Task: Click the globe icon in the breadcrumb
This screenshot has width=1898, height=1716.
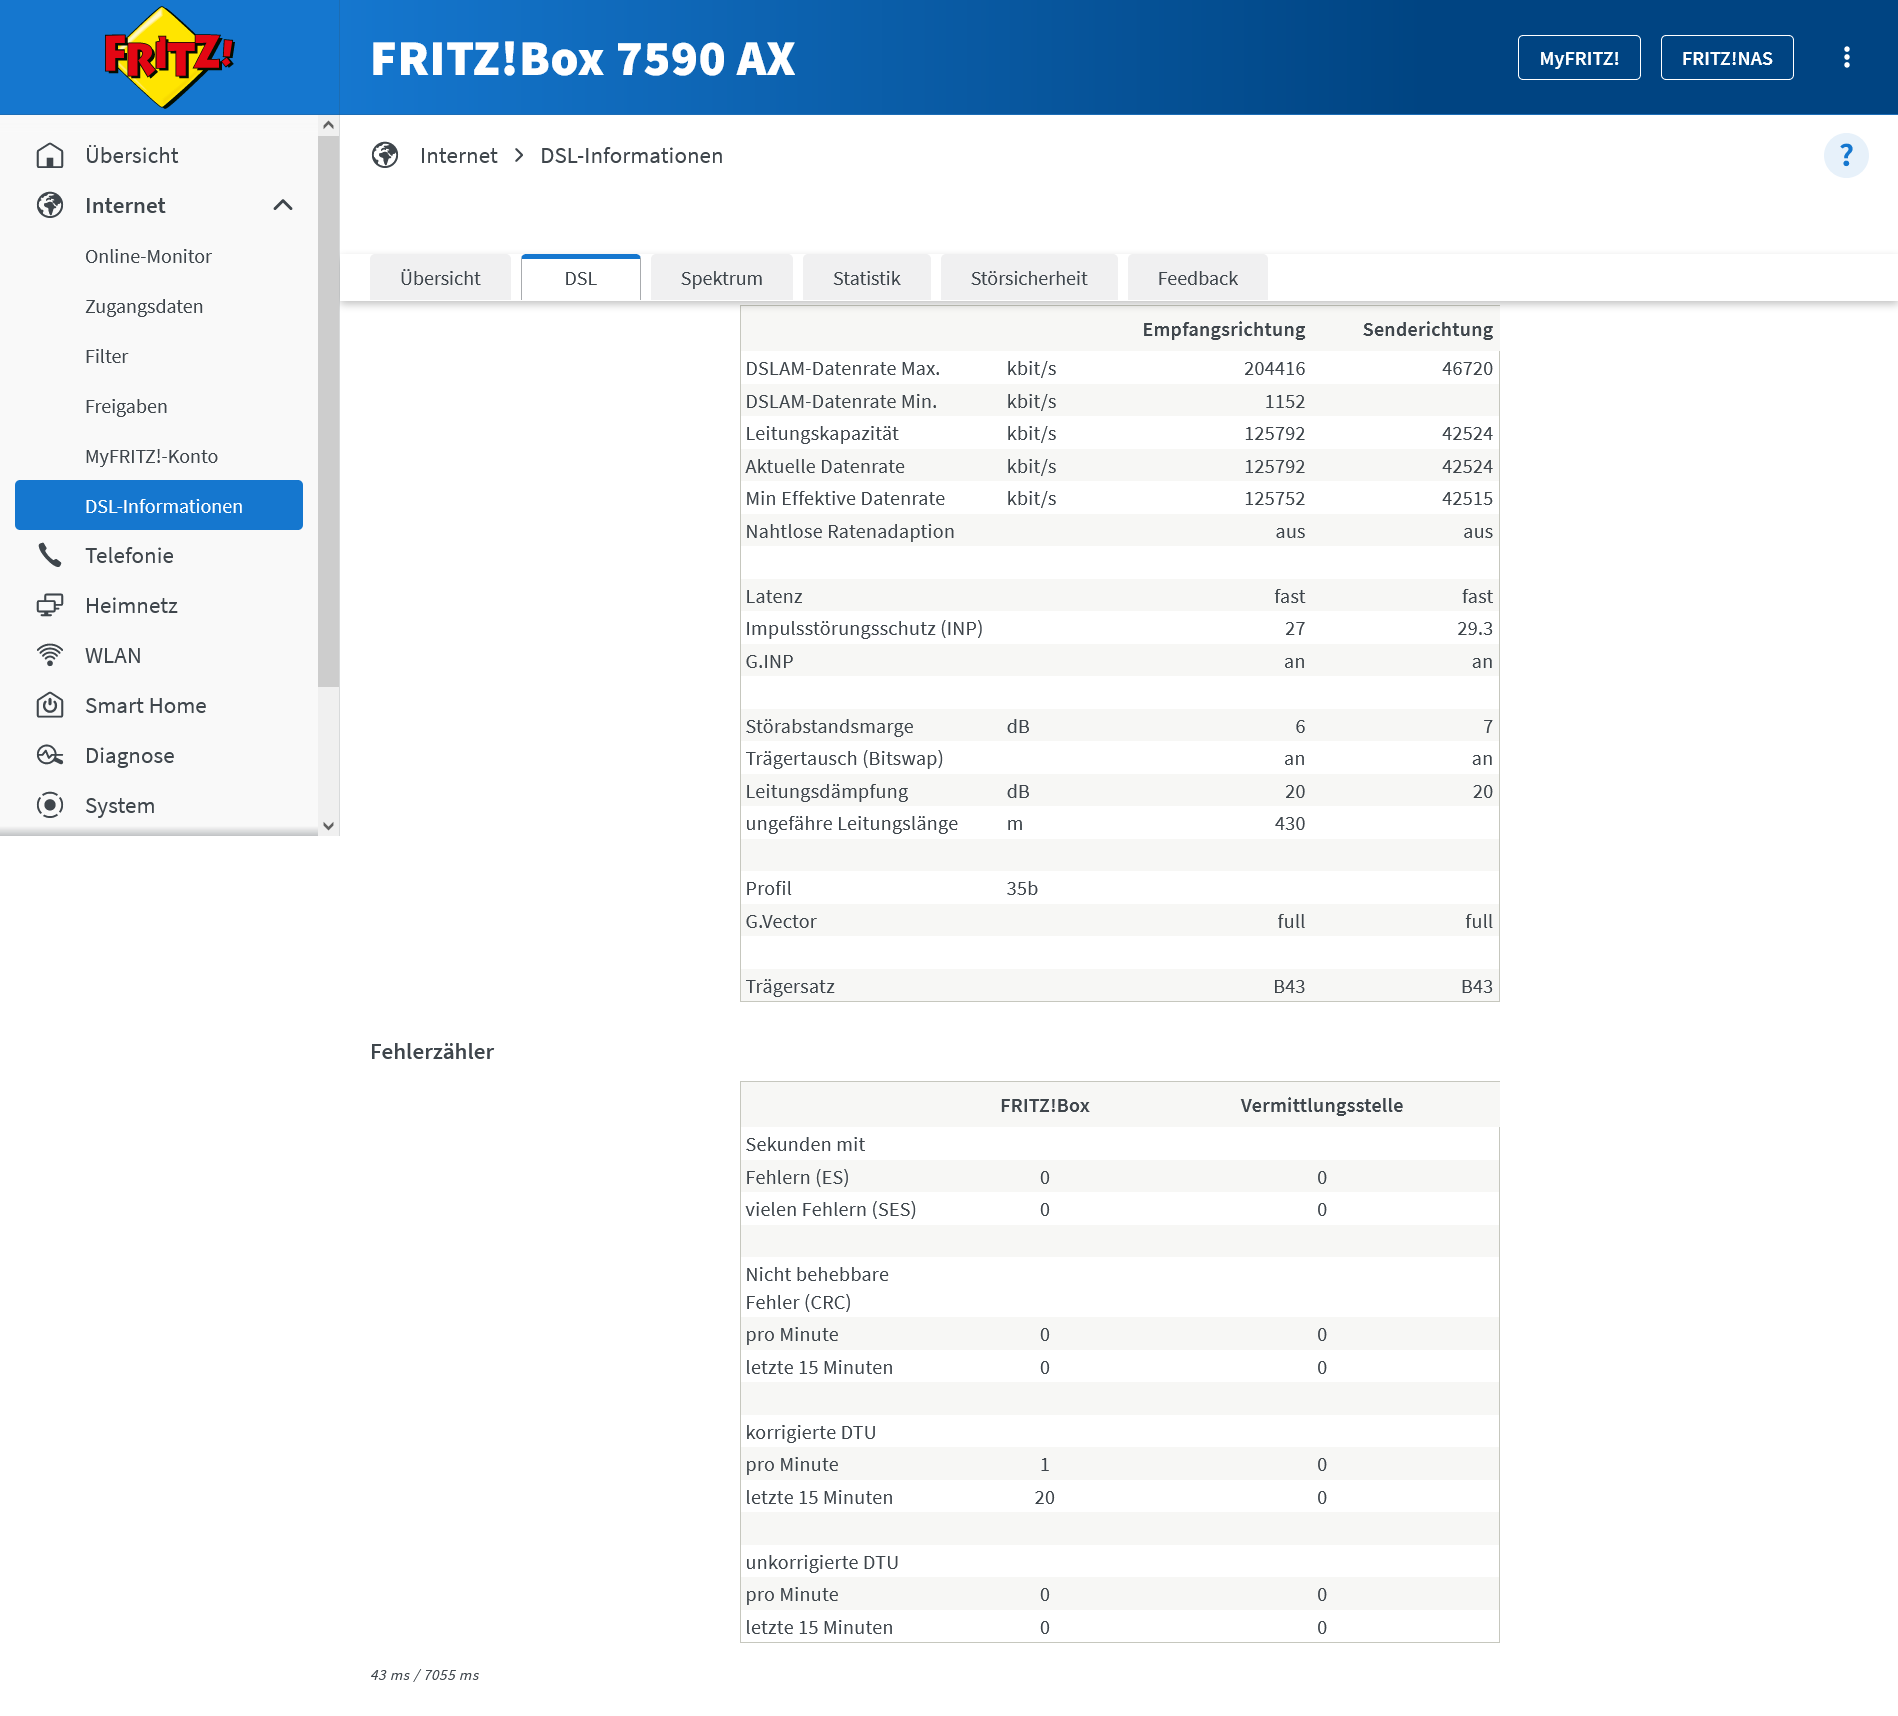Action: coord(385,155)
